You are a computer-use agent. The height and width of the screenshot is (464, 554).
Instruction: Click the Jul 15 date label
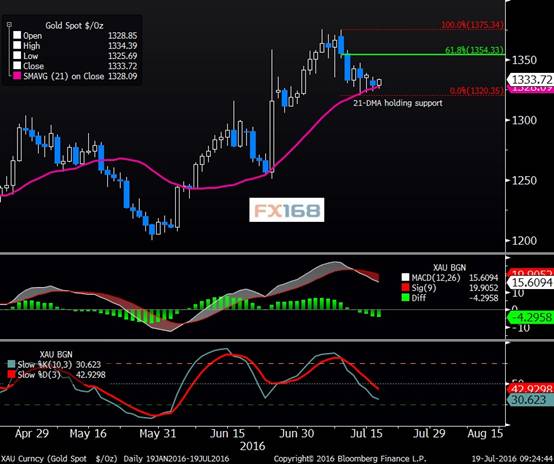pos(366,433)
